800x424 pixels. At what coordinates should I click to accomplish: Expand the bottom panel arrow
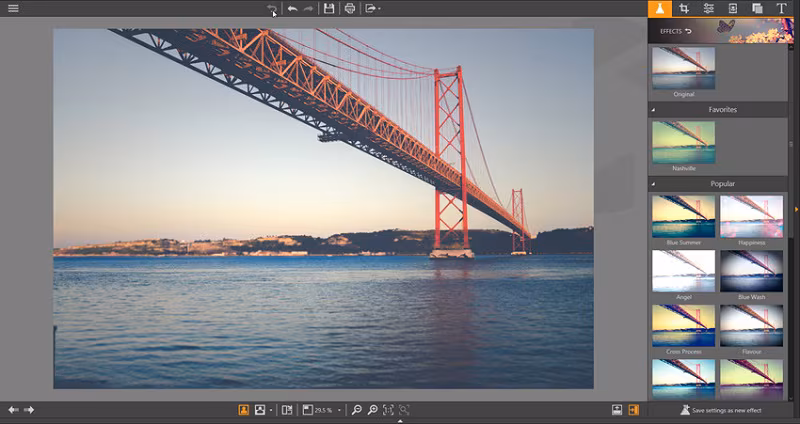(x=400, y=421)
